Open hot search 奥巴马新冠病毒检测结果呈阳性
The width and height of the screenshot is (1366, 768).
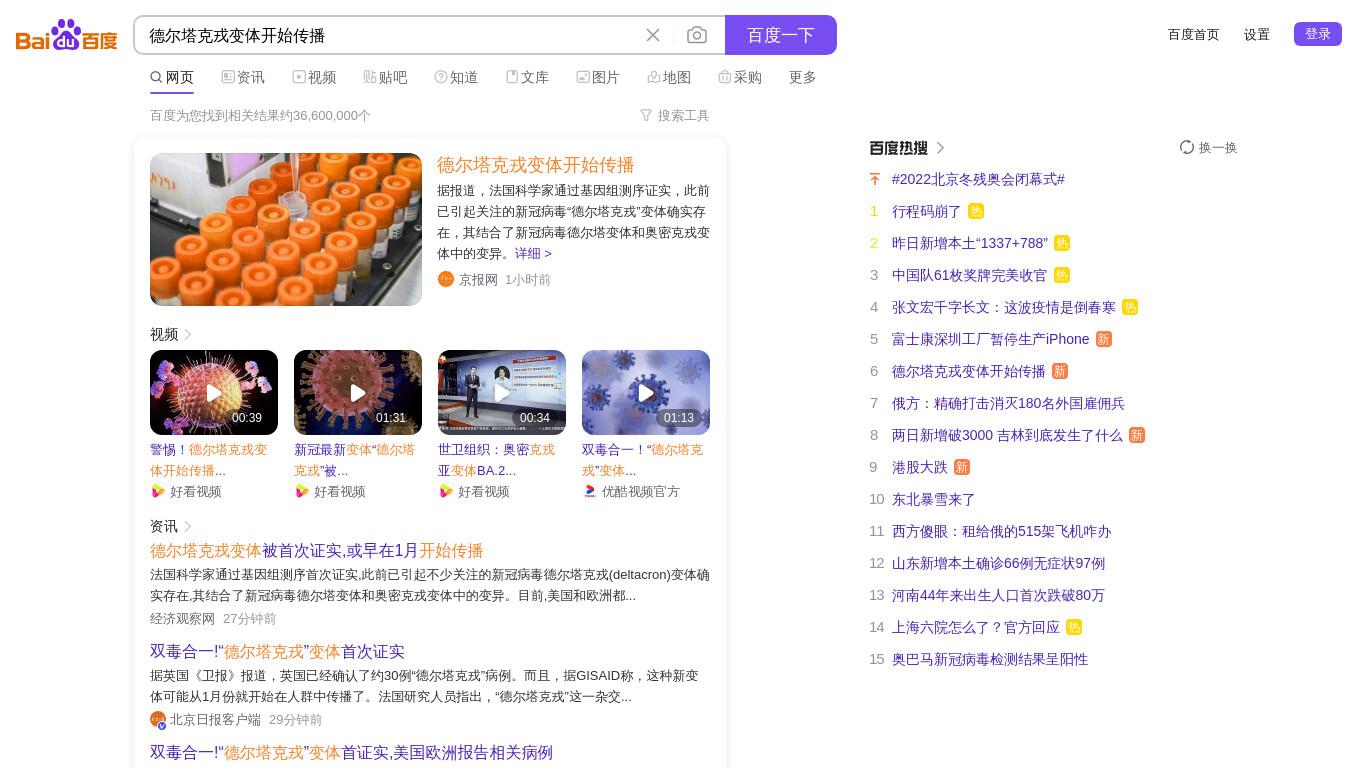point(990,659)
